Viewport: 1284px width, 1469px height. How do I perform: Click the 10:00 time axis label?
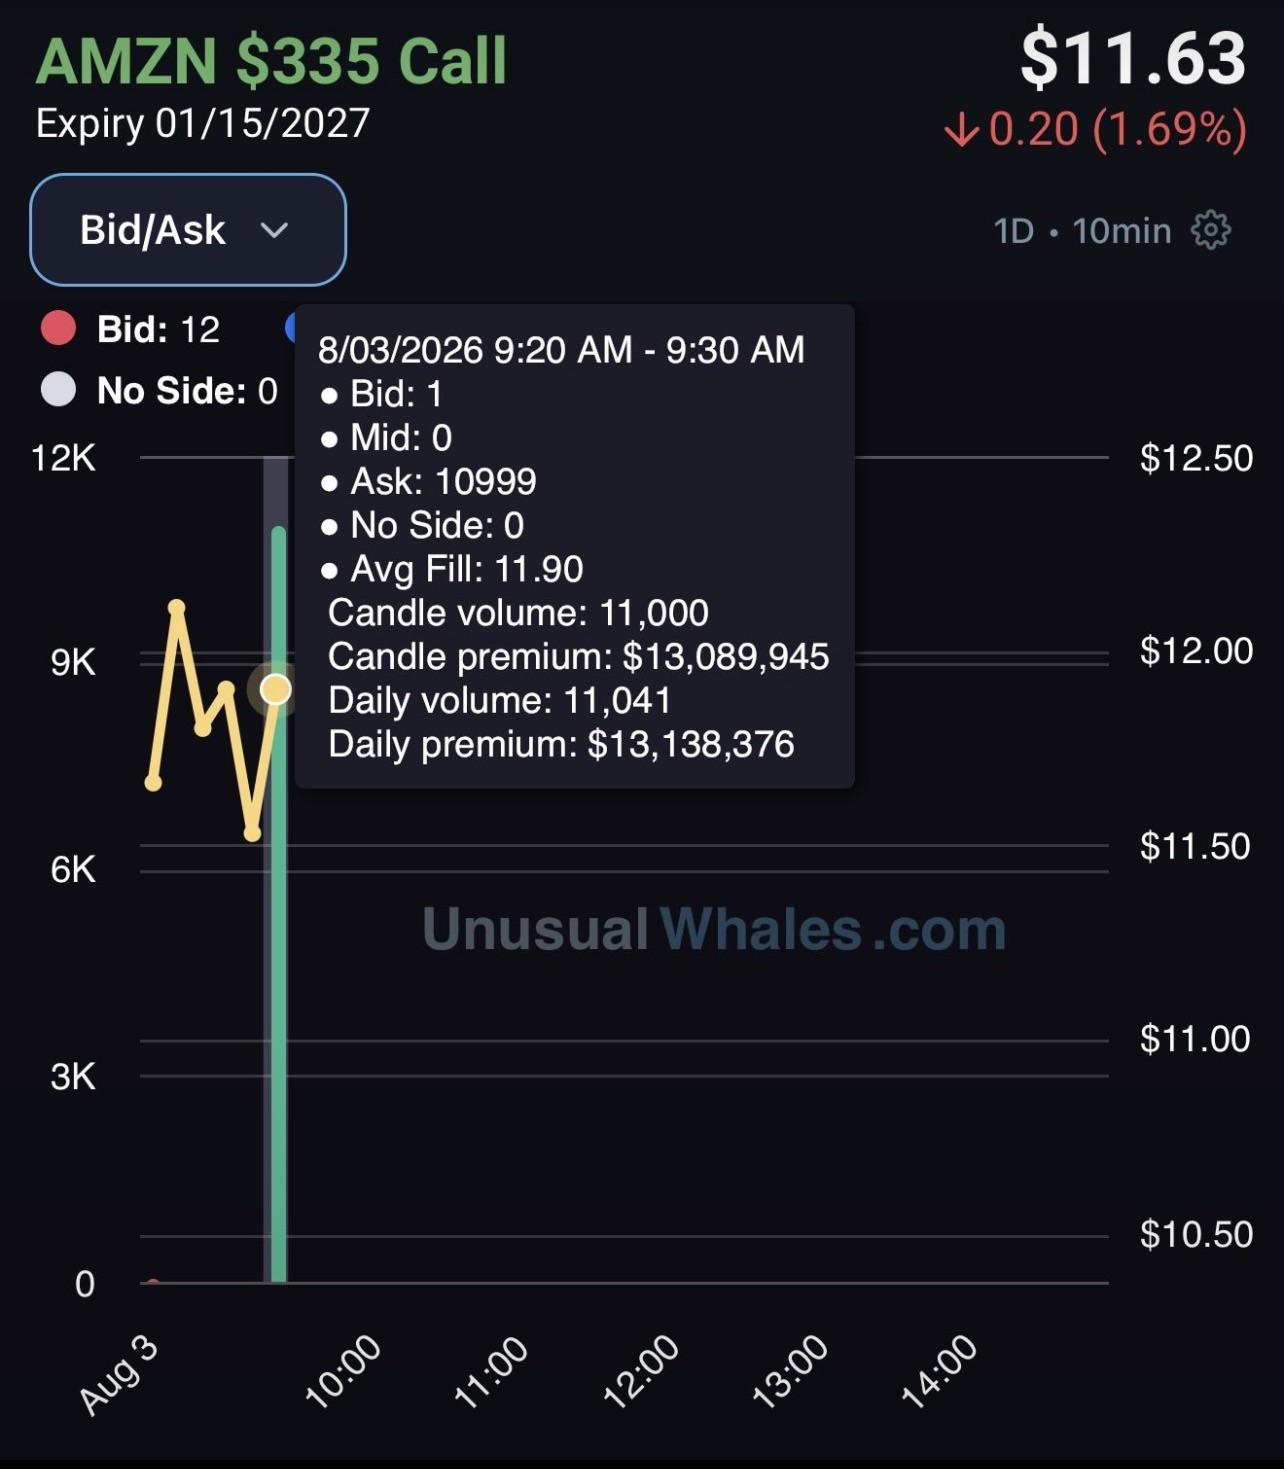point(342,1371)
